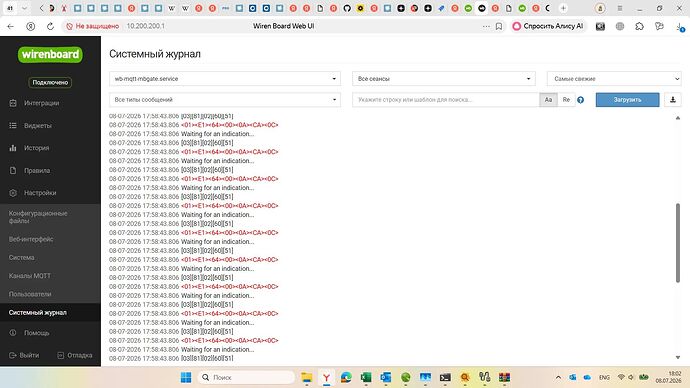Open the browser extensions puzzle icon
The height and width of the screenshot is (388, 690).
(x=639, y=26)
